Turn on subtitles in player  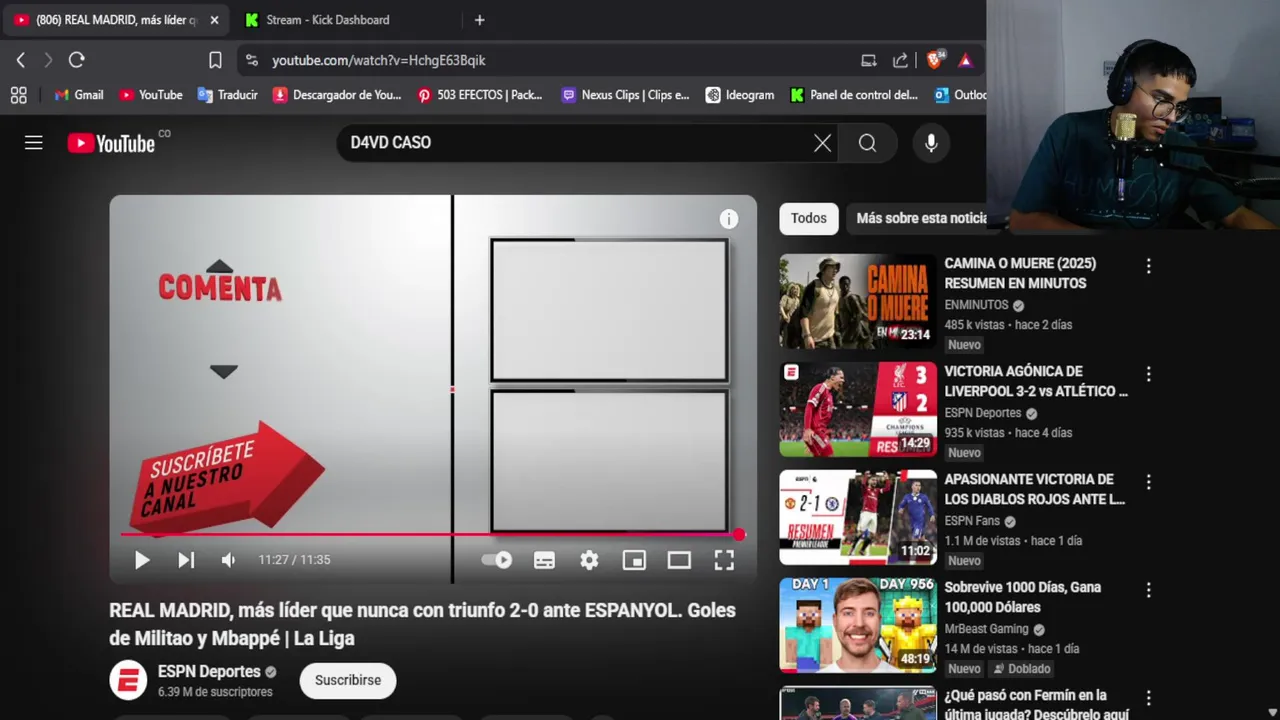[x=544, y=560]
